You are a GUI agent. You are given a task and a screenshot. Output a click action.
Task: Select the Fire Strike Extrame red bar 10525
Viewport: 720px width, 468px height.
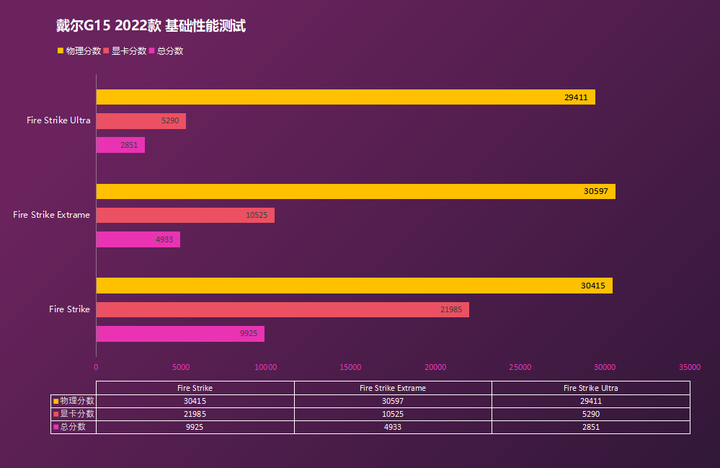(186, 215)
